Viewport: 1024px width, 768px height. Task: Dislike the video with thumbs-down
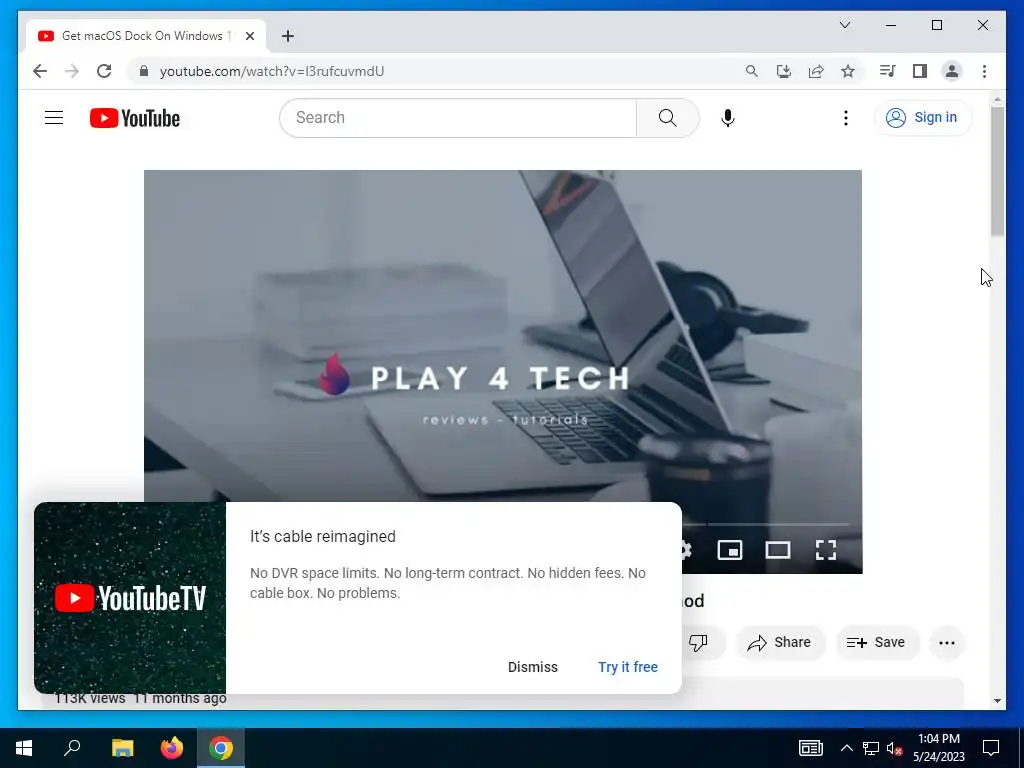[x=698, y=643]
